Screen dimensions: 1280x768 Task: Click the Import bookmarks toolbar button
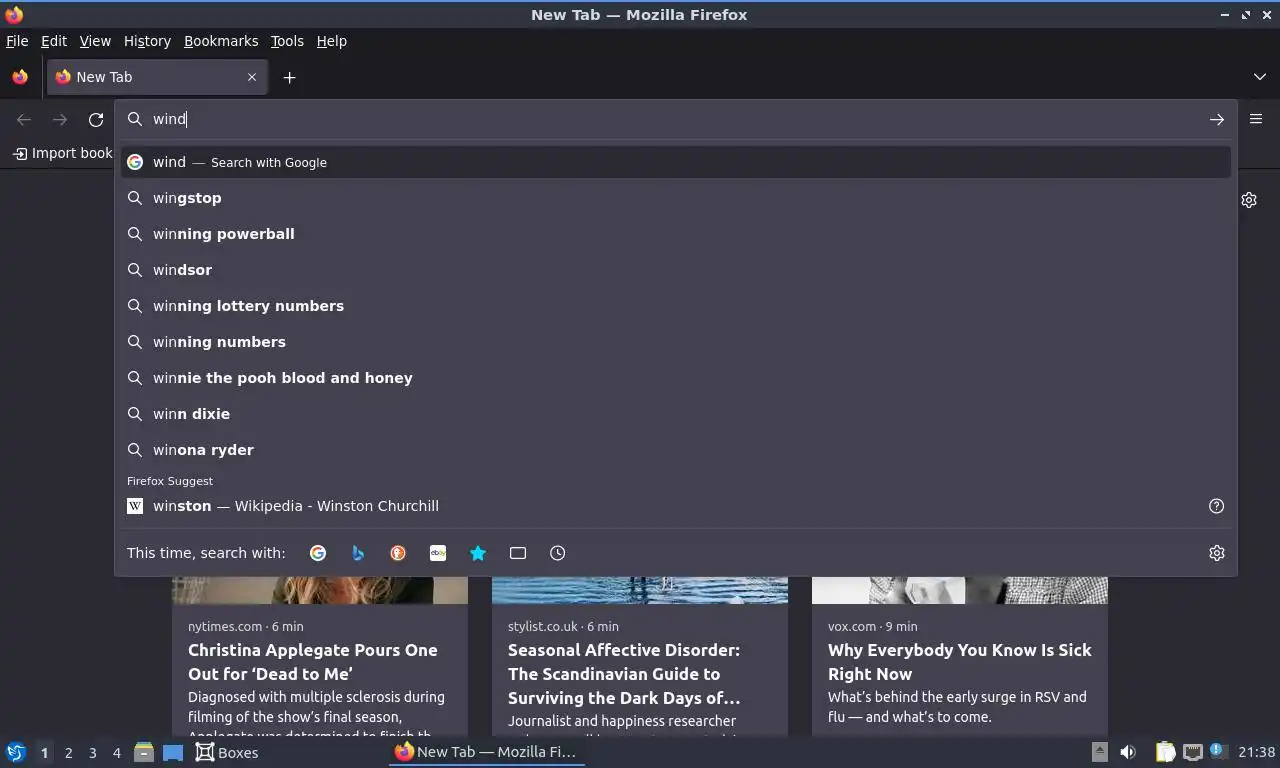pos(62,153)
